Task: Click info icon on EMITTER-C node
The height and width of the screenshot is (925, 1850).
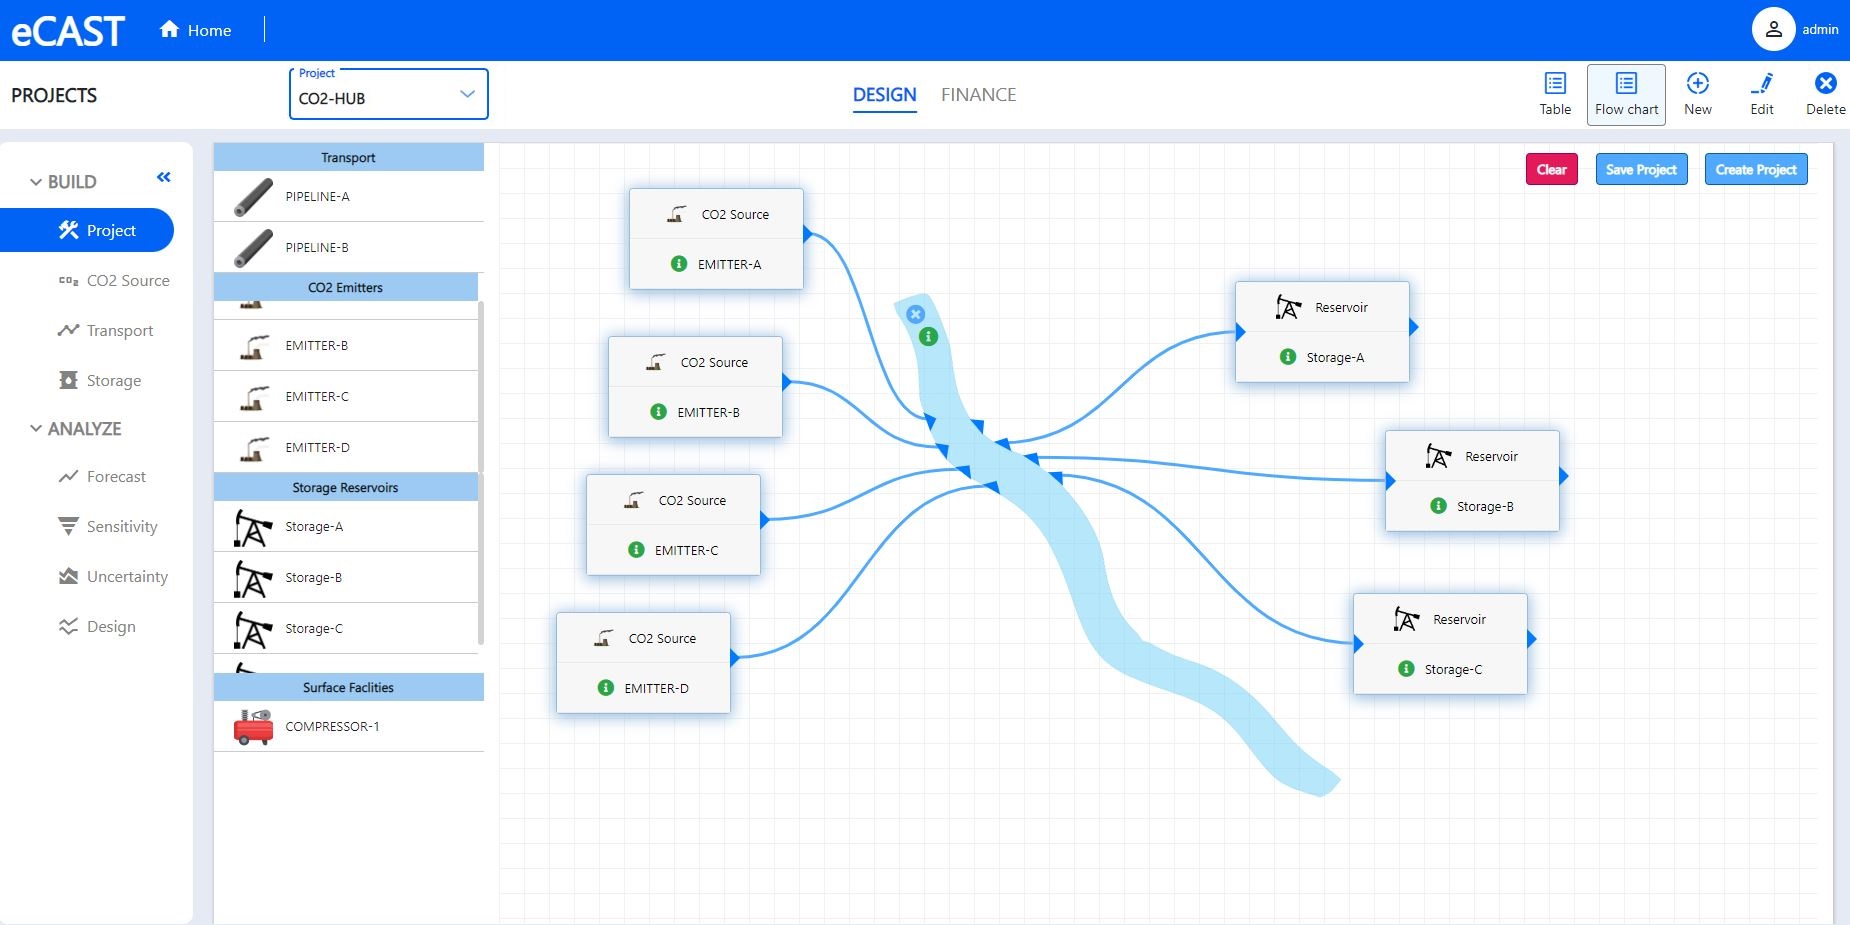Action: 636,550
